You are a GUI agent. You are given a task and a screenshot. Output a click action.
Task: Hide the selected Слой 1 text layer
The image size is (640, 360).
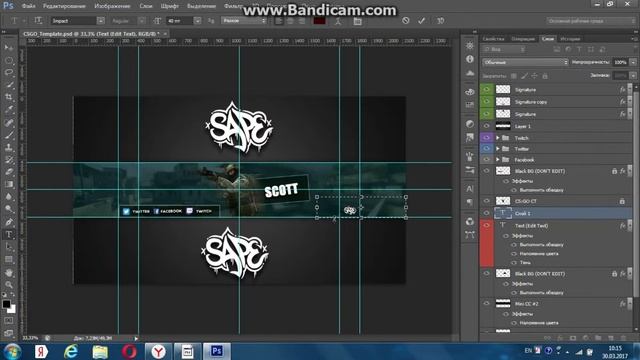tap(487, 213)
